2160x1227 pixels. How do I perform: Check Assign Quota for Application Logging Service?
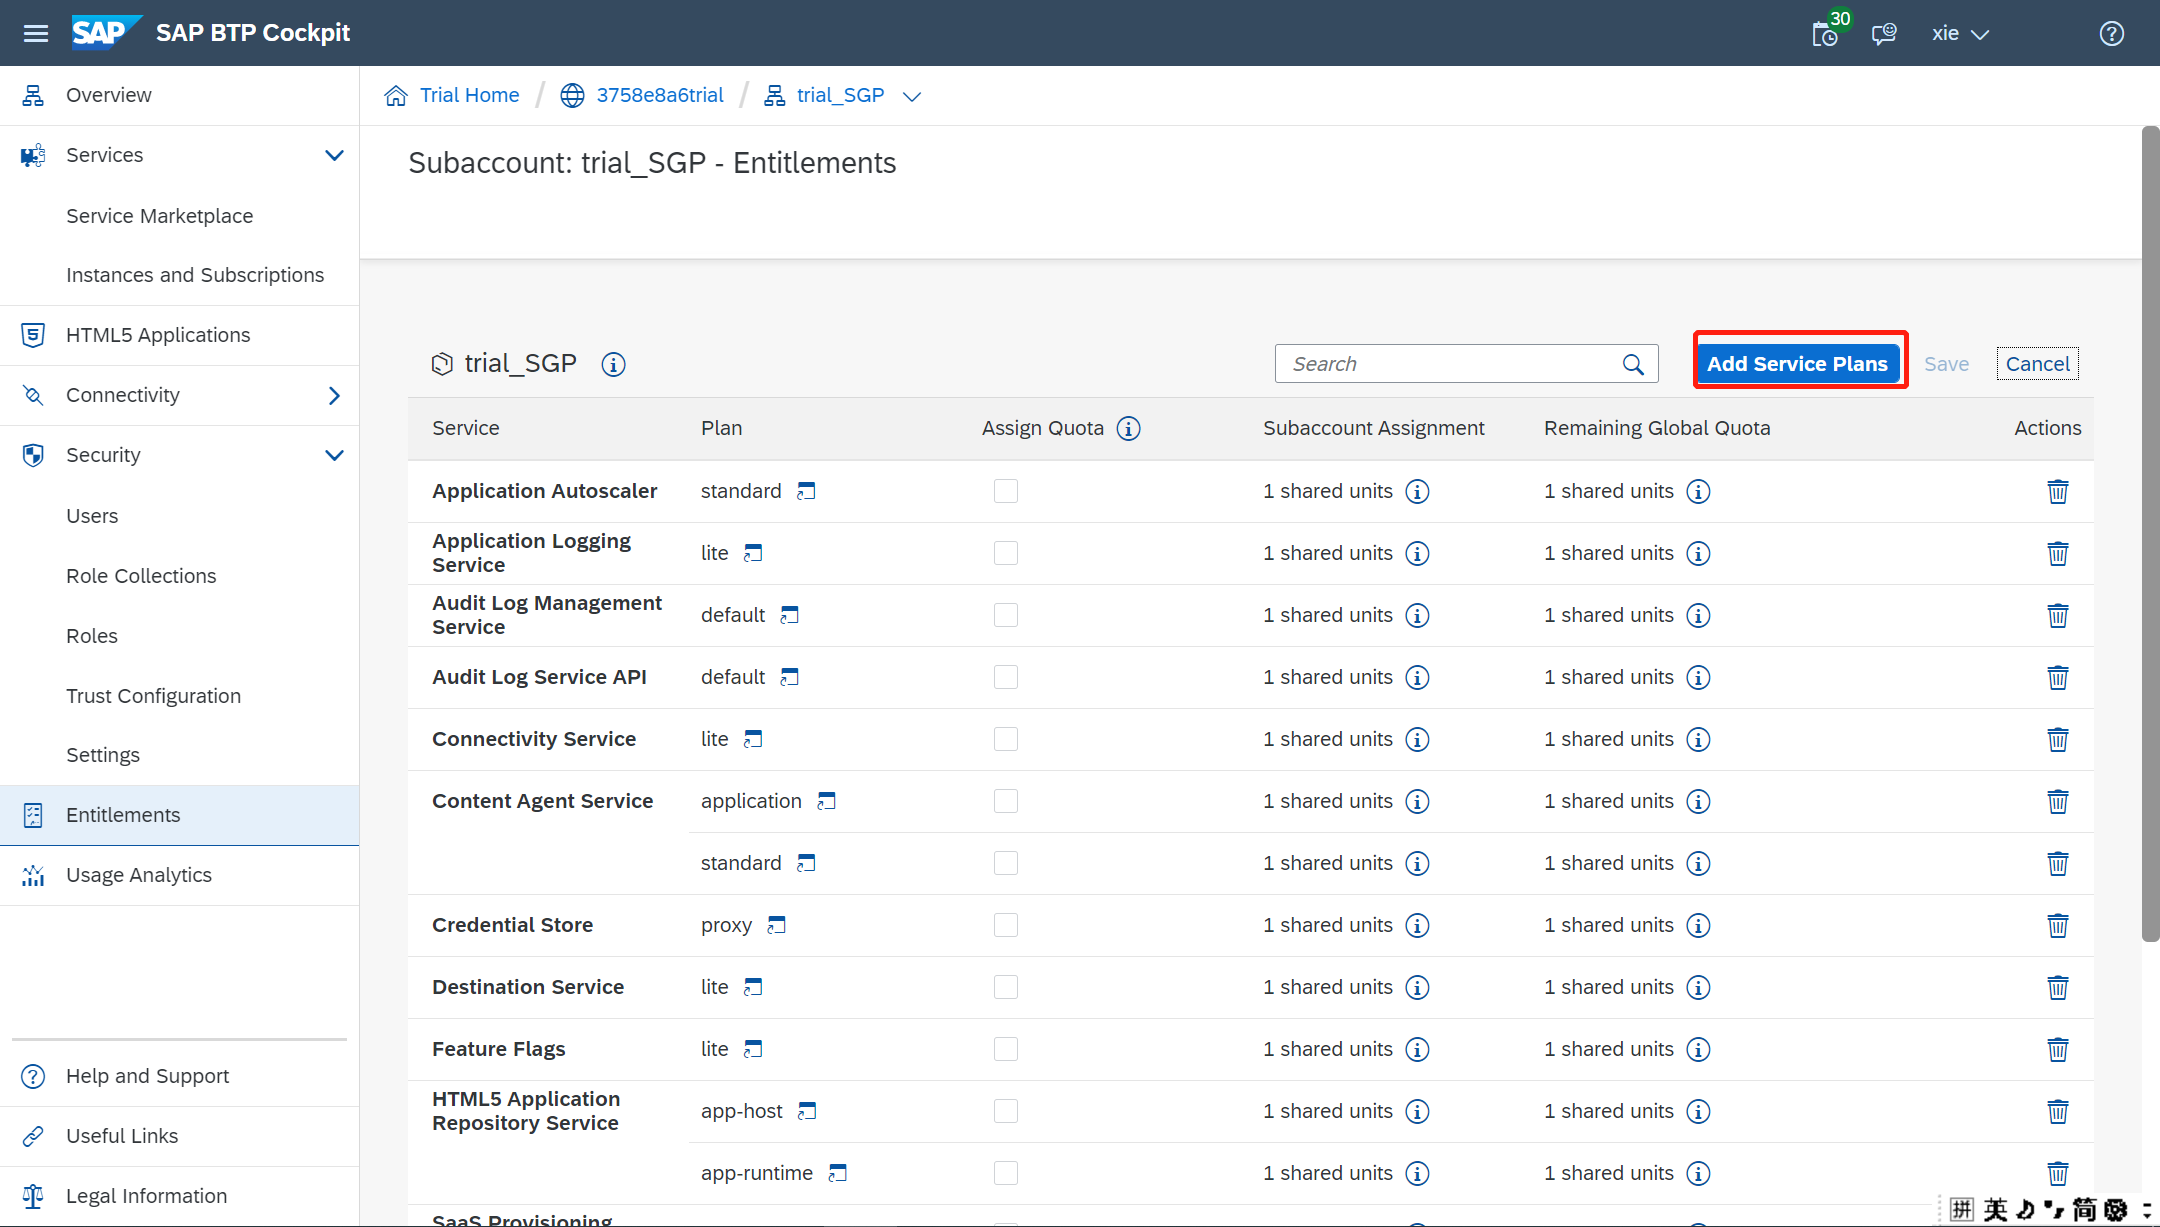[x=1006, y=553]
